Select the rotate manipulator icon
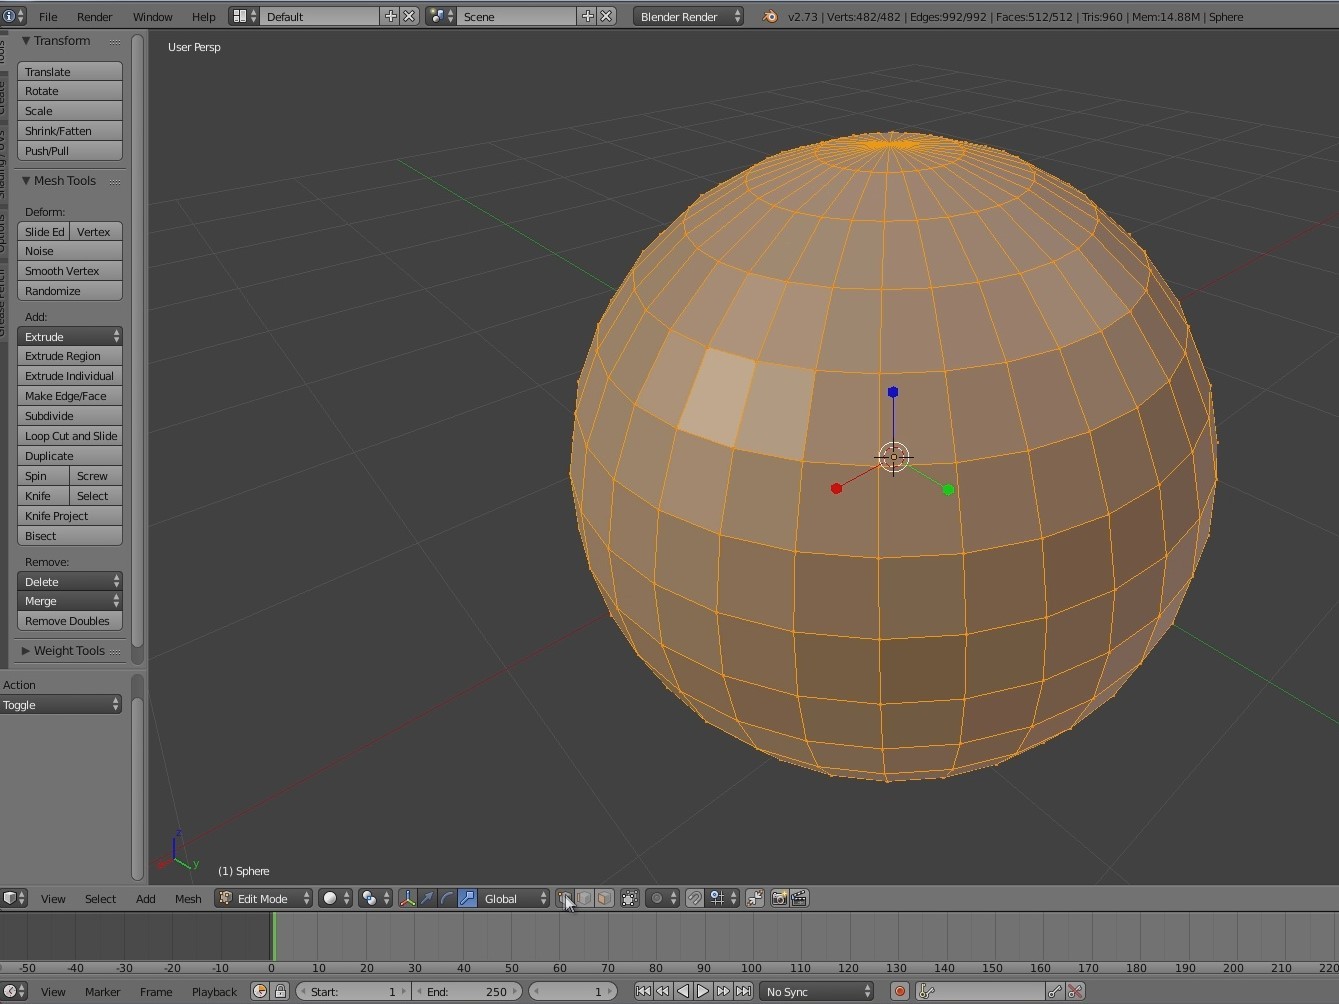This screenshot has height=1004, width=1339. coord(447,898)
